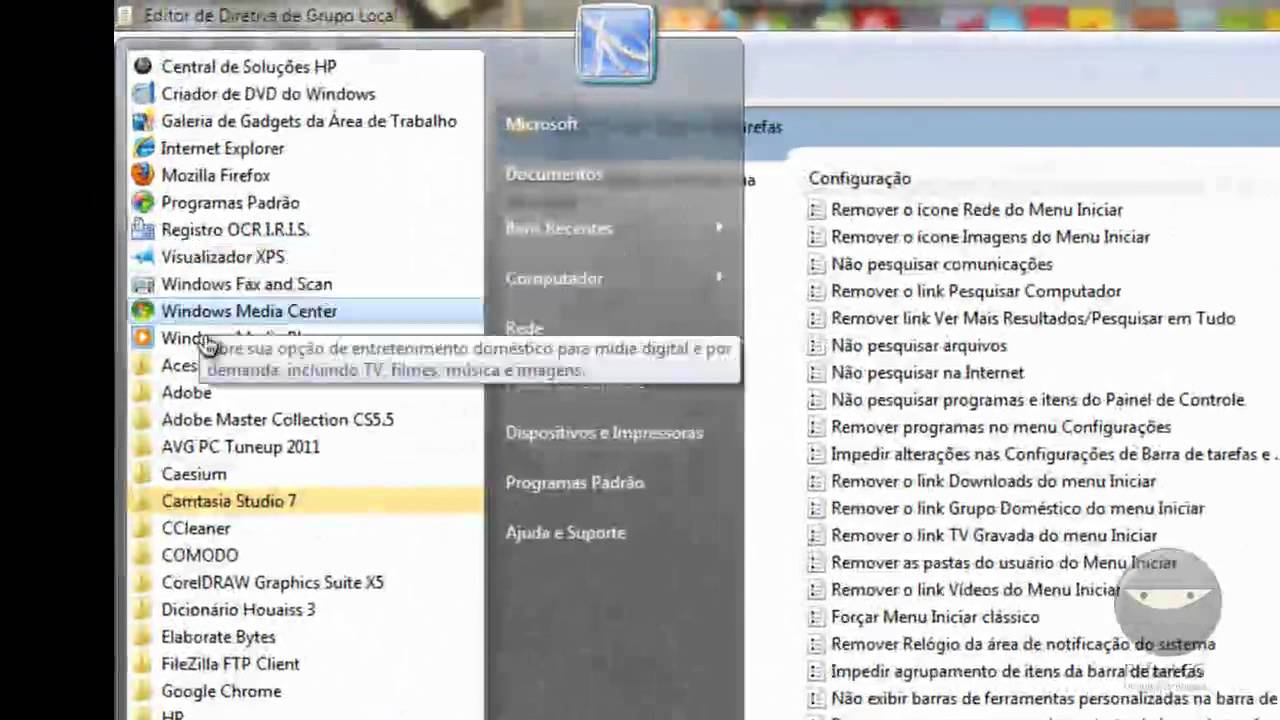Select policy Não pesquisar programas e itens do Painel

coord(1038,399)
